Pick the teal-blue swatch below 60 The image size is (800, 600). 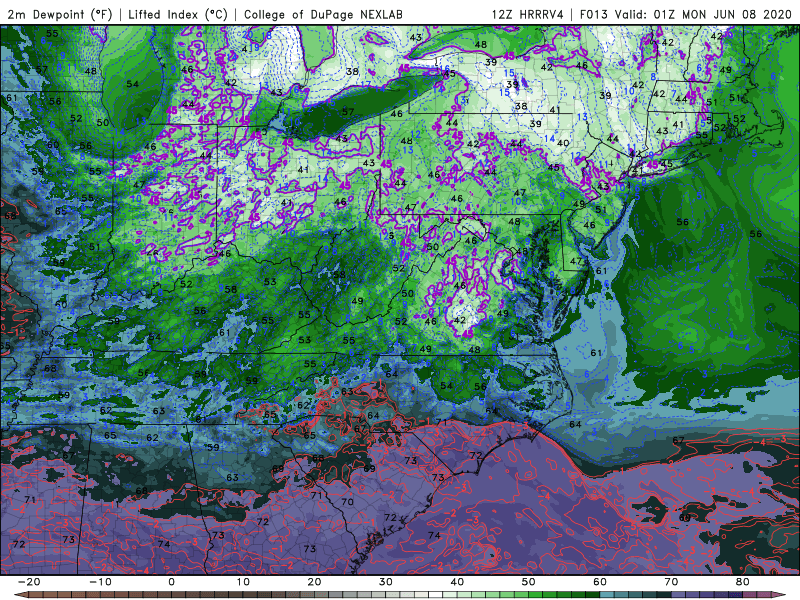(x=607, y=594)
